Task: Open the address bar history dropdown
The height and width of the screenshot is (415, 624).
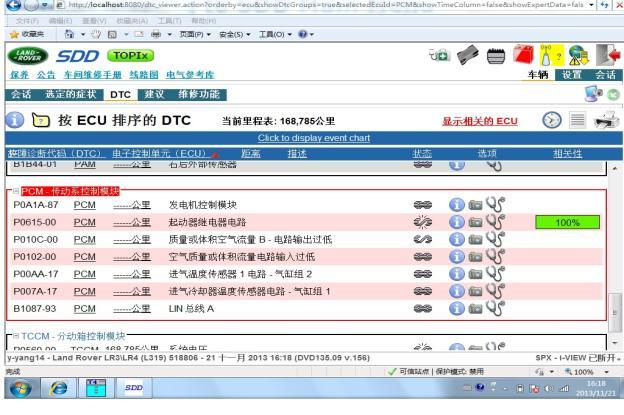Action: click(x=591, y=5)
